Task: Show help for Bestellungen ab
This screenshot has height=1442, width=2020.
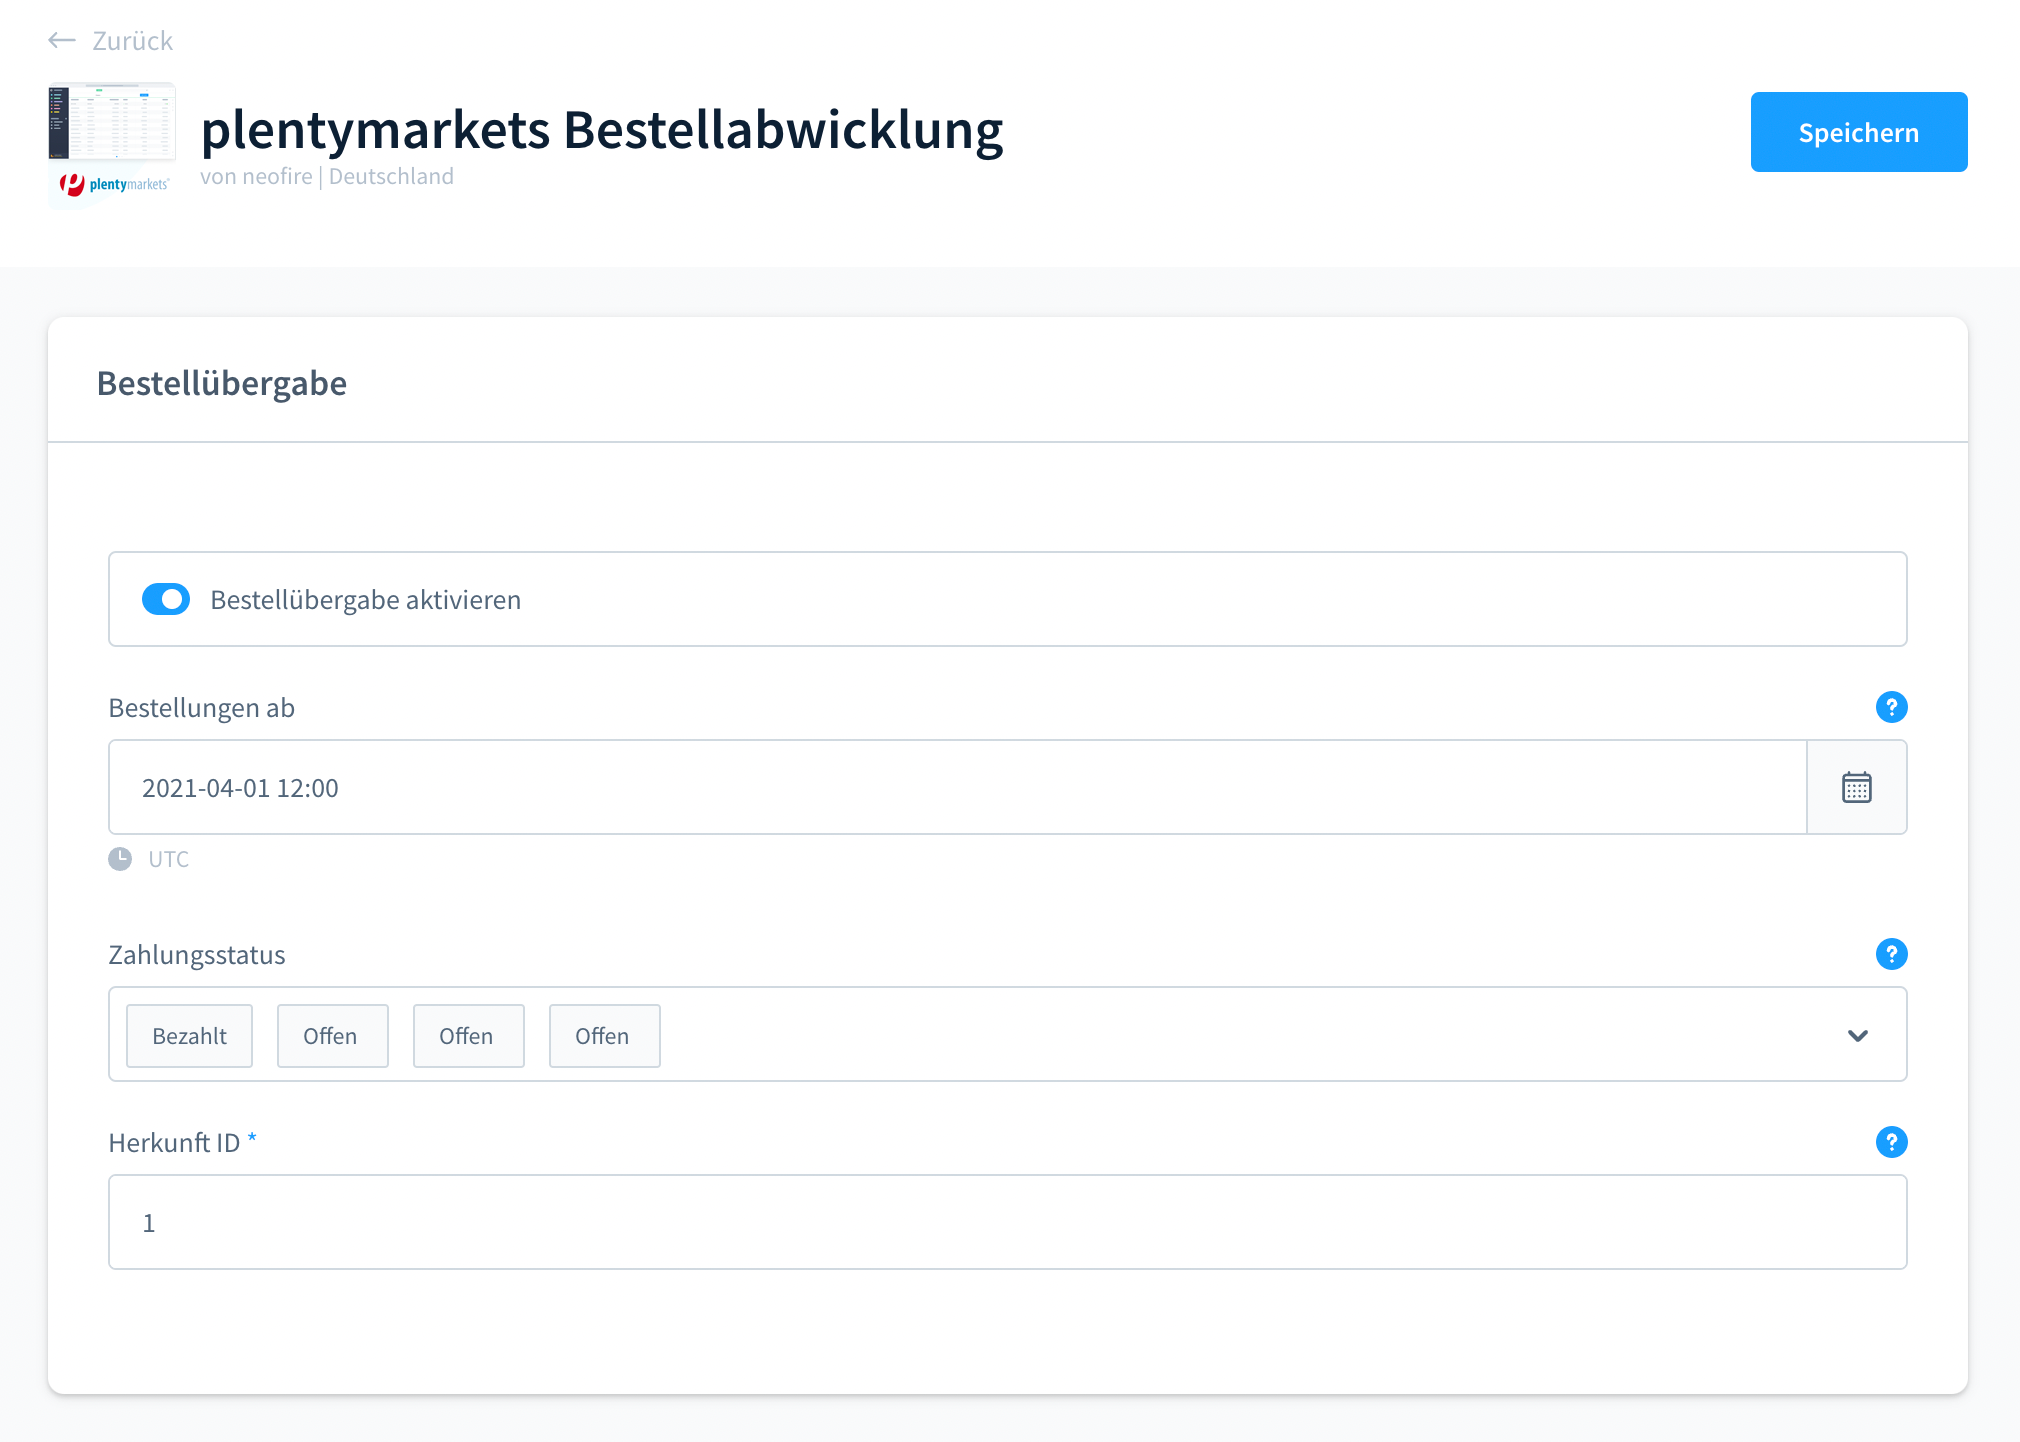Action: coord(1891,707)
